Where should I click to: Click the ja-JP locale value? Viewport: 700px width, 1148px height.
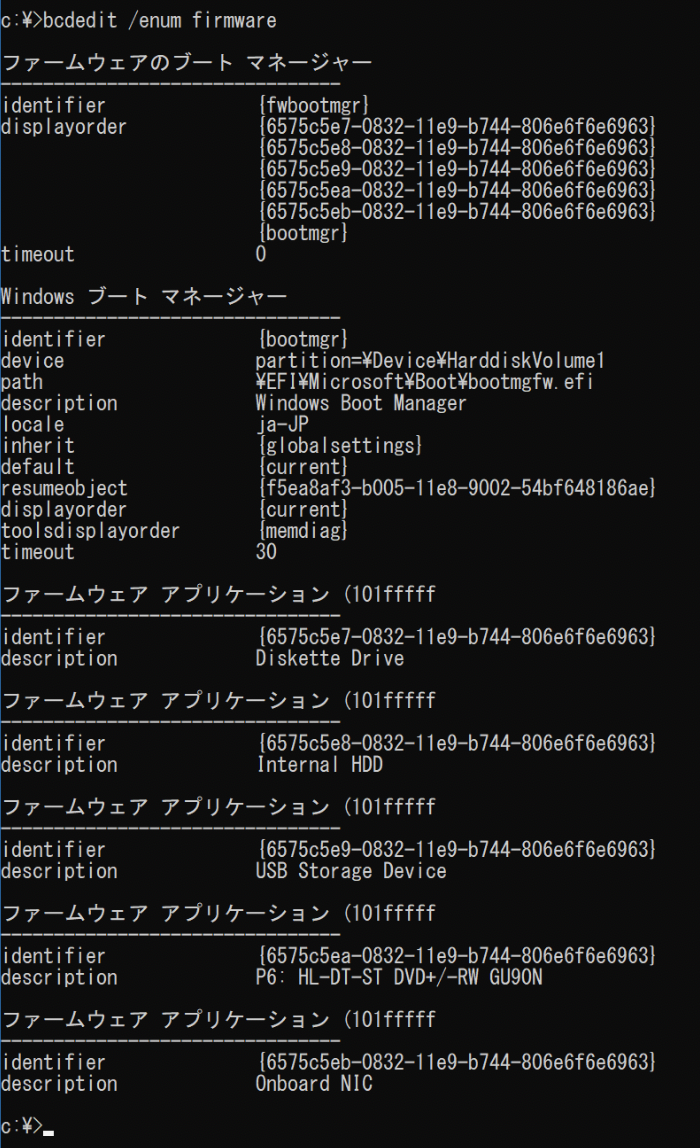click(282, 424)
